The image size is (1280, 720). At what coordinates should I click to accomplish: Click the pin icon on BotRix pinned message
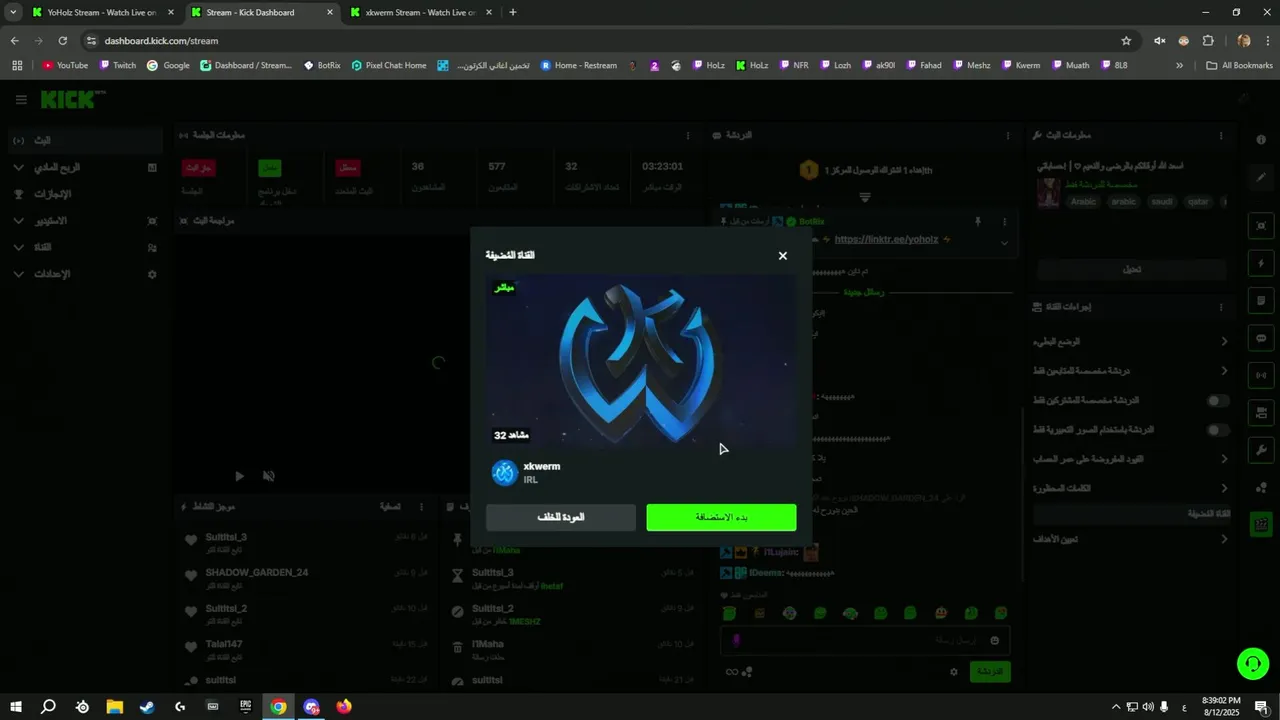tap(978, 221)
